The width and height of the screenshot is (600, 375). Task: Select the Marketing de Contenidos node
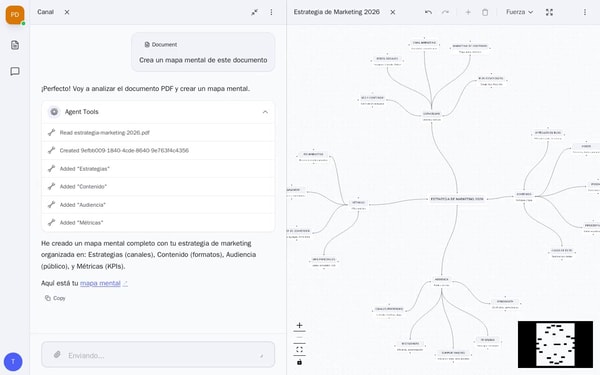pos(470,48)
